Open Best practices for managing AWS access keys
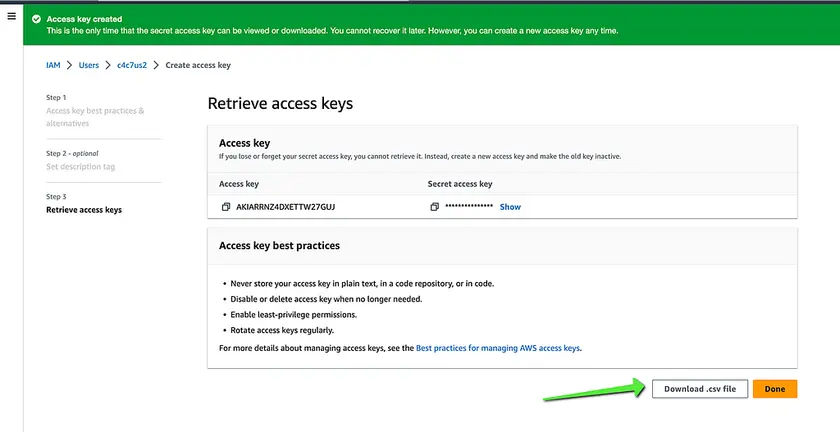Screen dimensions: 840x432 pyautogui.click(x=498, y=348)
